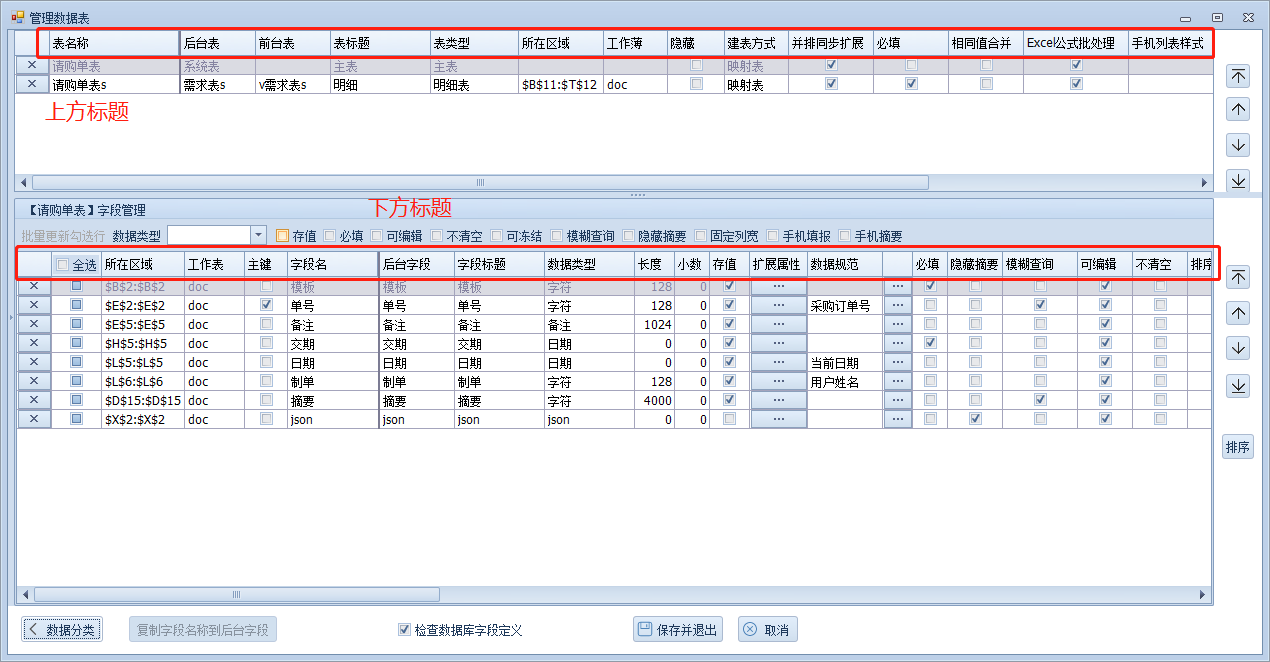Click move-up arrow beside upper table grid
Viewport: 1270px width, 662px height.
pos(1238,110)
